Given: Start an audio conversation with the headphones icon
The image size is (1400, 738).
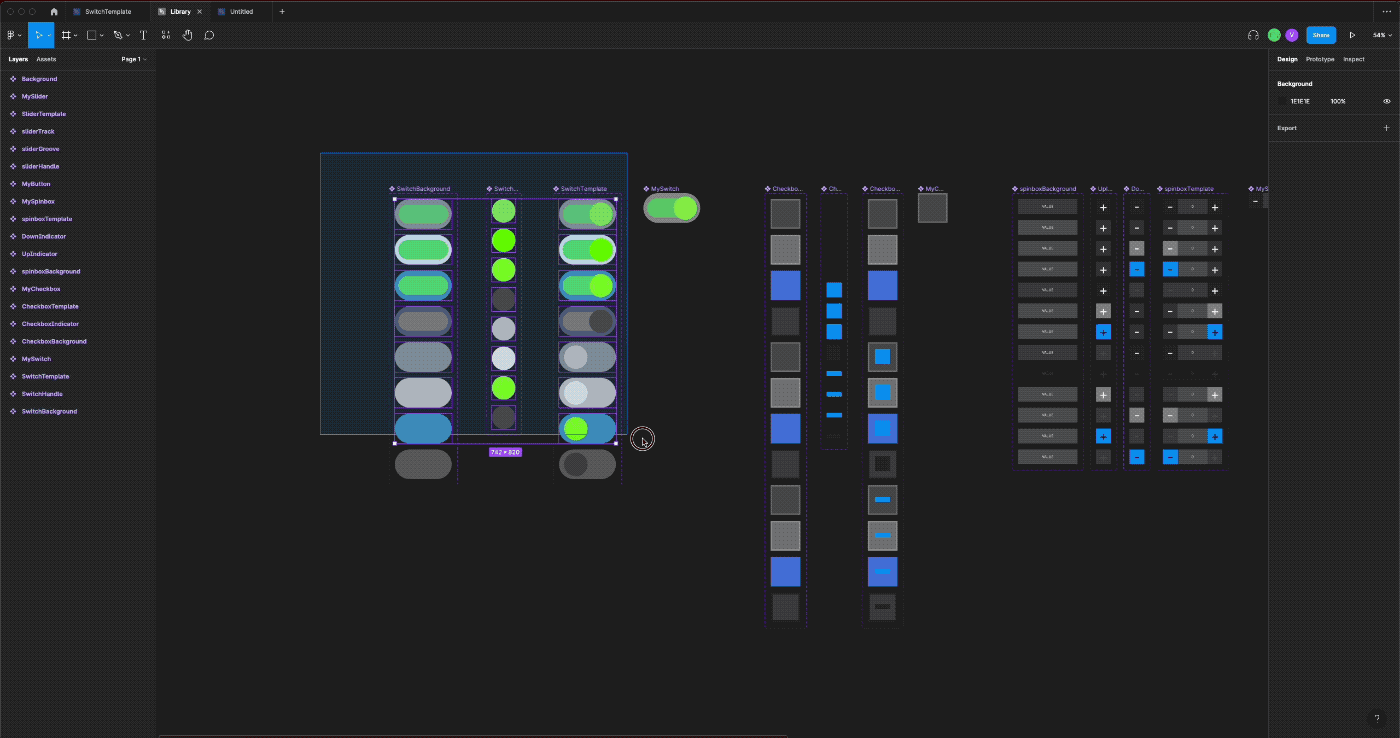Looking at the screenshot, I should (1253, 35).
